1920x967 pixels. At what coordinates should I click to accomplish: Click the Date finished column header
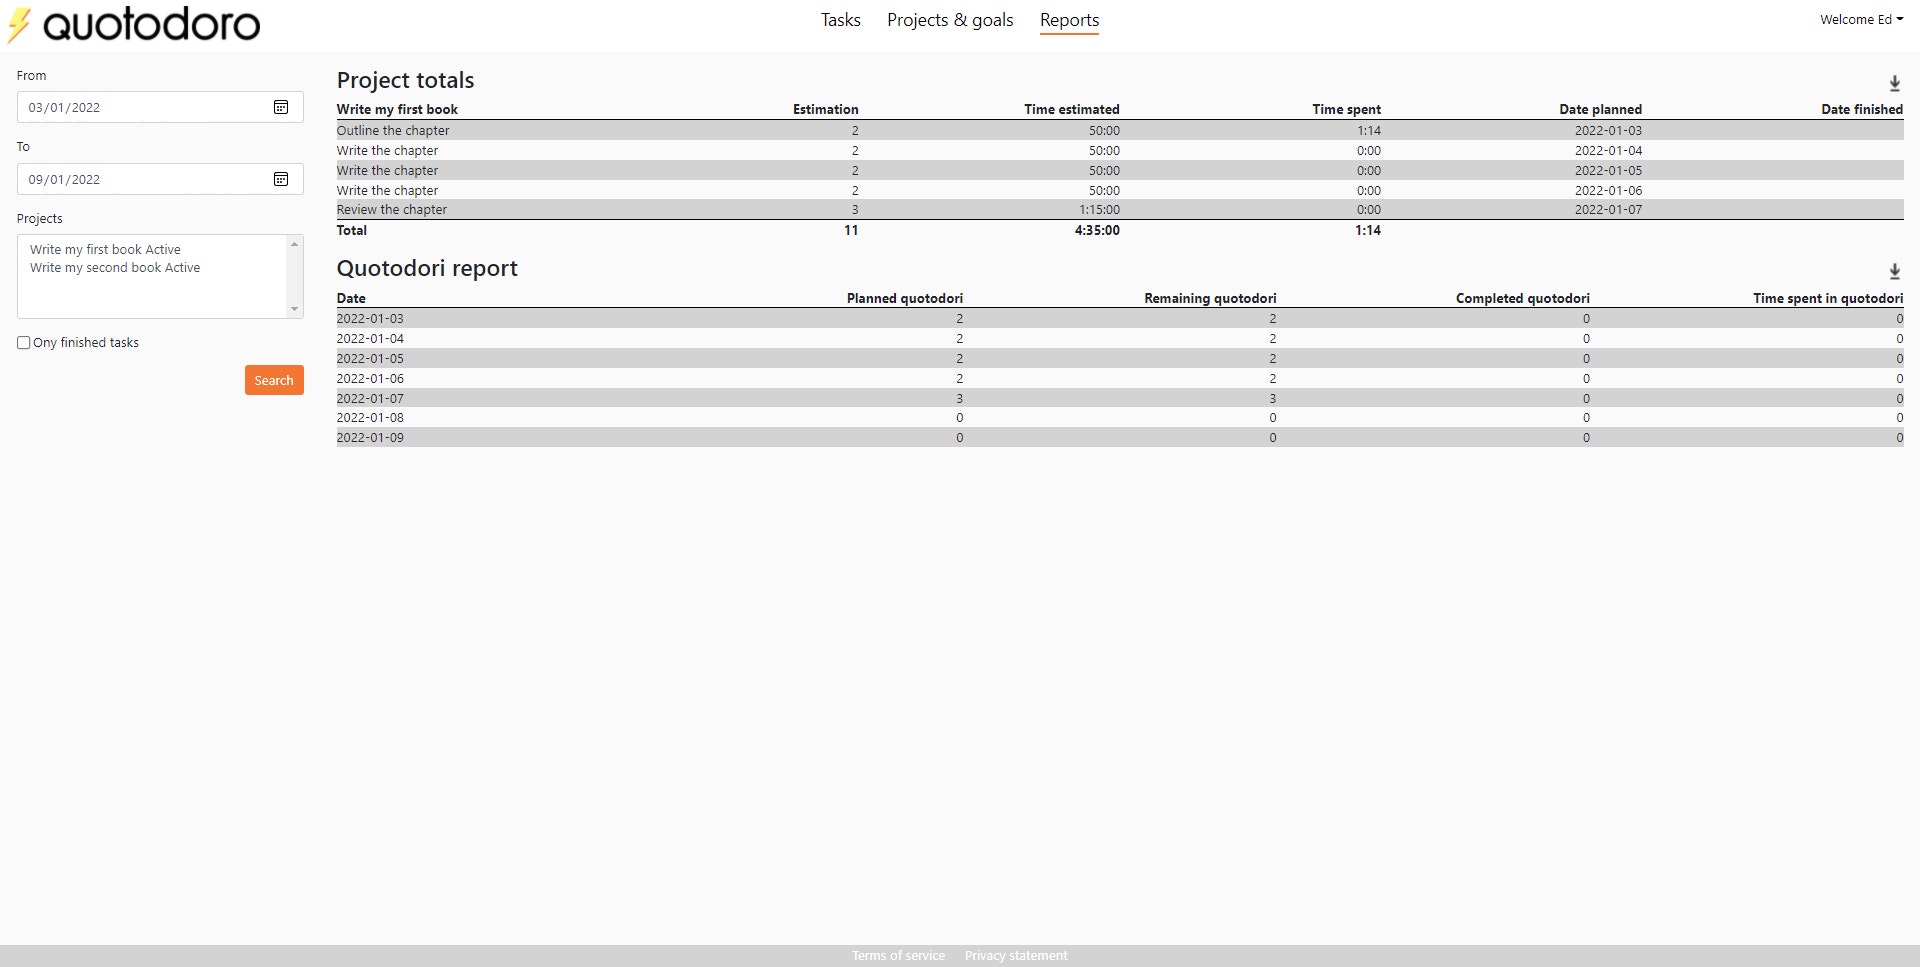1862,109
